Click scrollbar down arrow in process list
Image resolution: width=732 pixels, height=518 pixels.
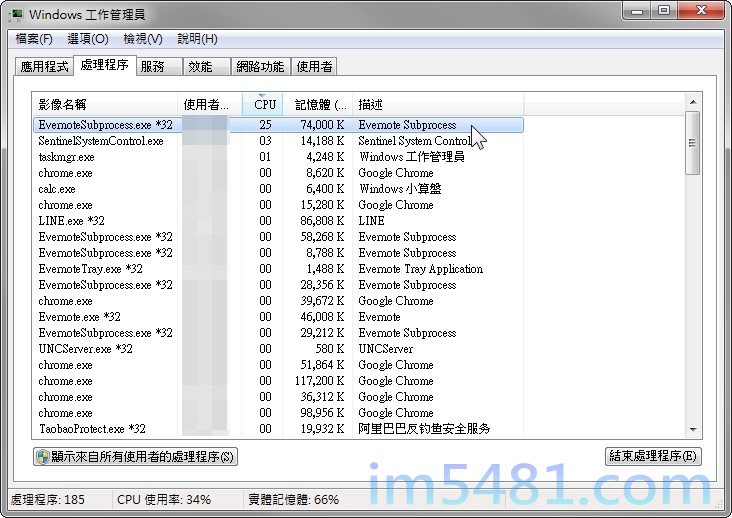pos(693,429)
